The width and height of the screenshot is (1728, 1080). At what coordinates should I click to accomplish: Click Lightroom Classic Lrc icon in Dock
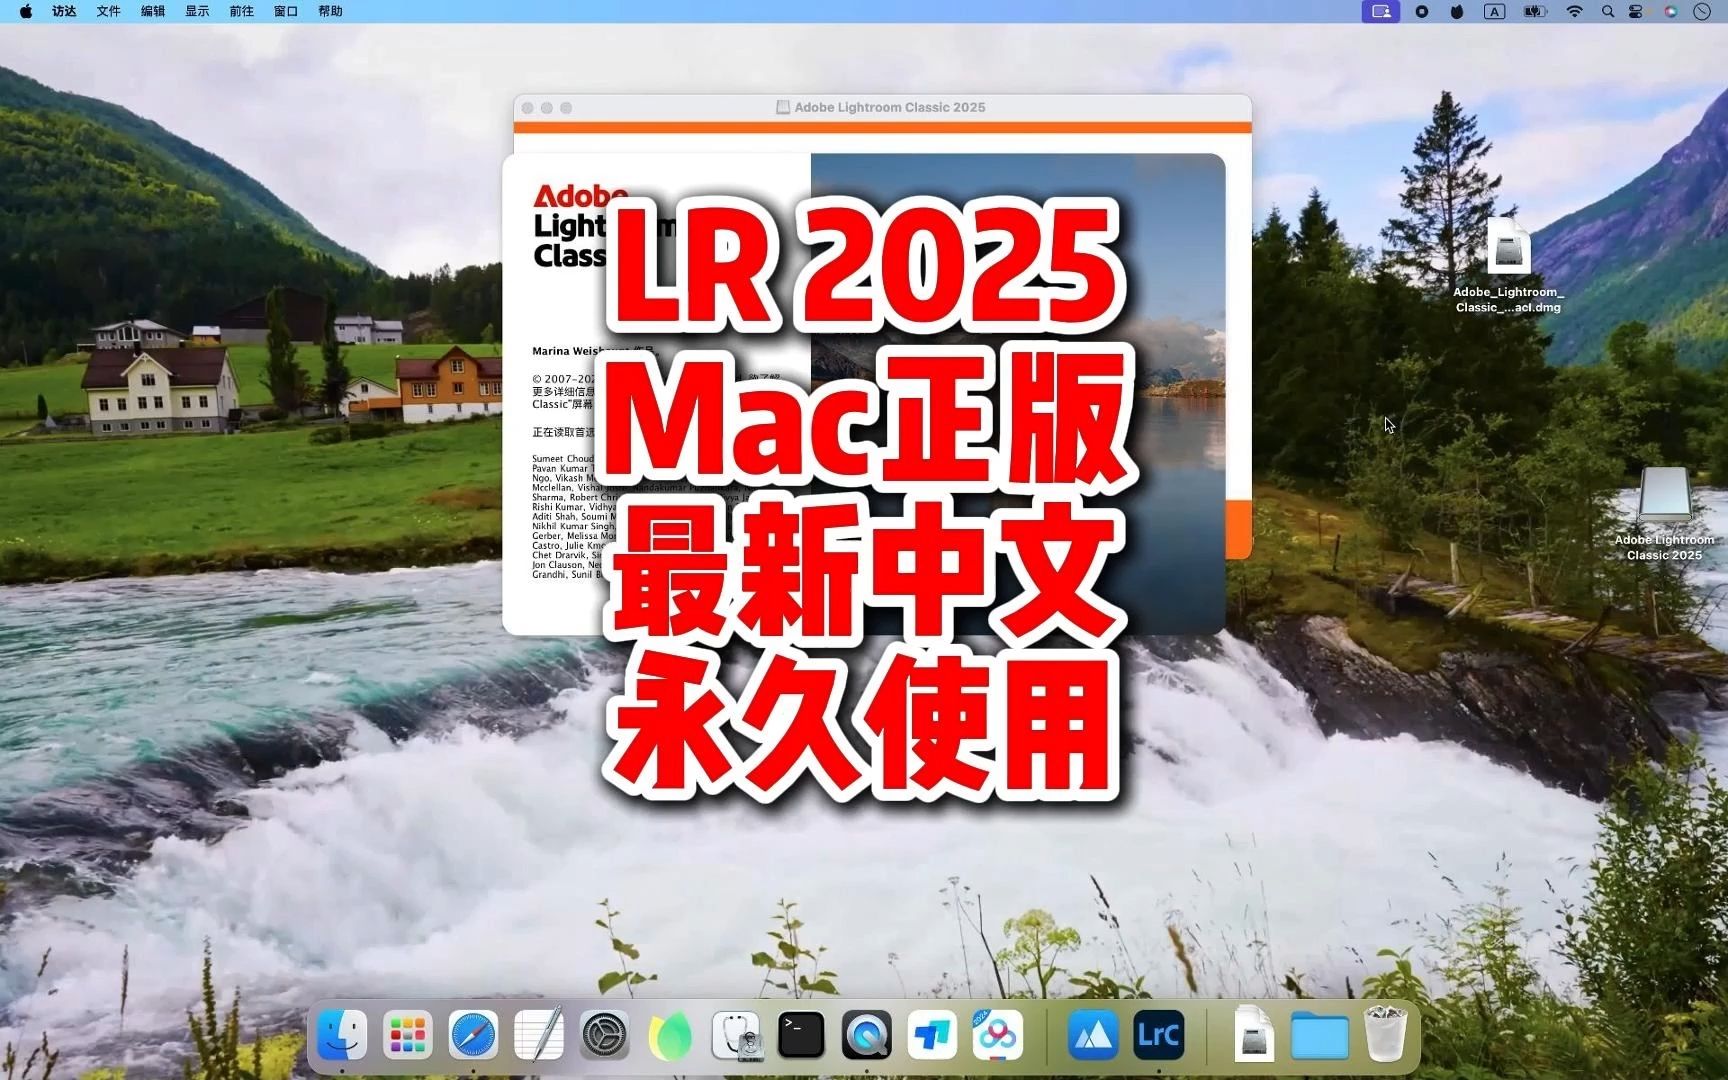click(x=1159, y=1035)
